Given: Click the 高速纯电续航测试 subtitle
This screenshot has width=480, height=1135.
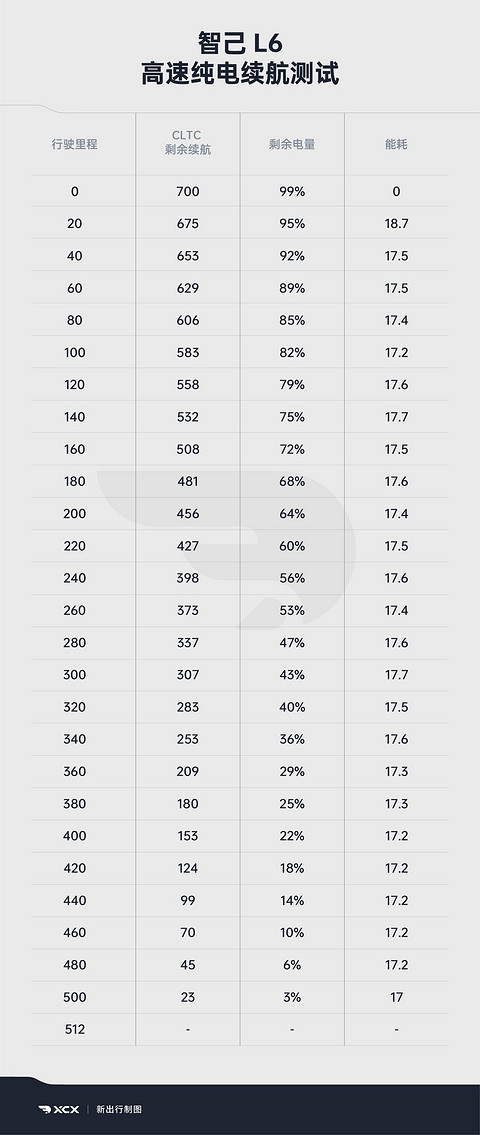Looking at the screenshot, I should pos(240,75).
